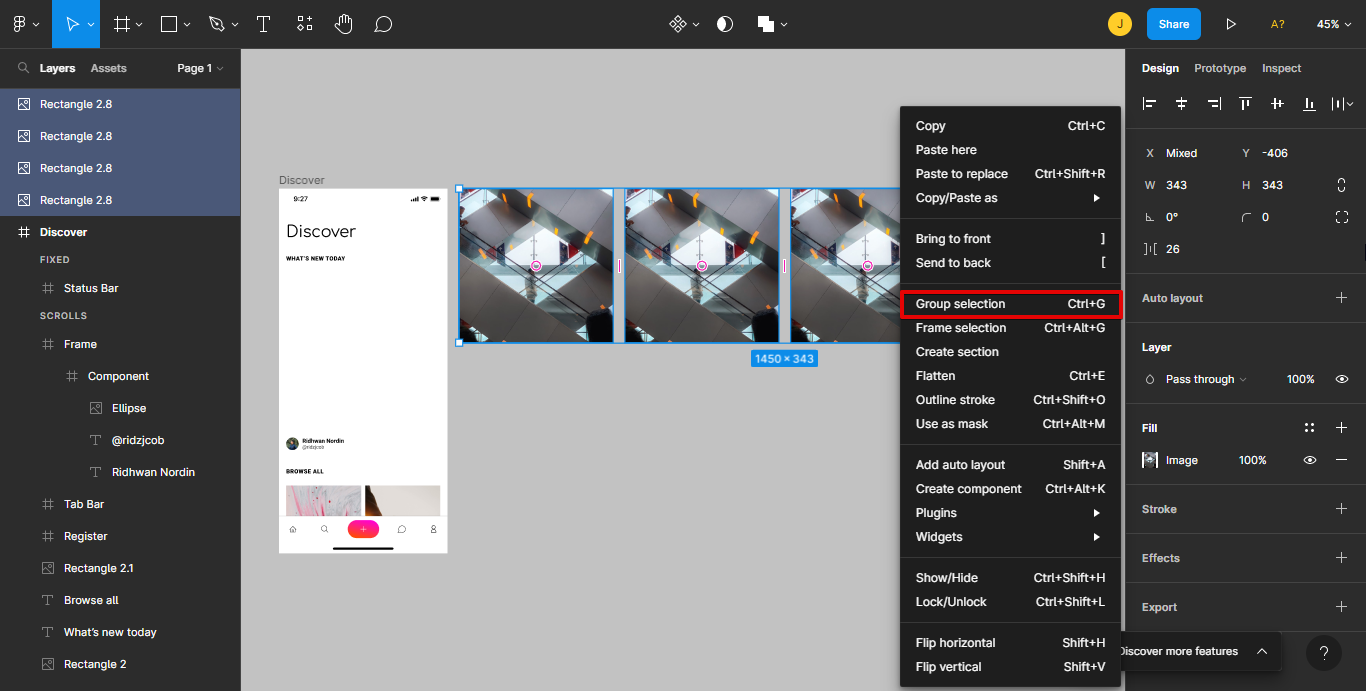Add a stroke with plus button
The height and width of the screenshot is (691, 1366).
[1341, 509]
